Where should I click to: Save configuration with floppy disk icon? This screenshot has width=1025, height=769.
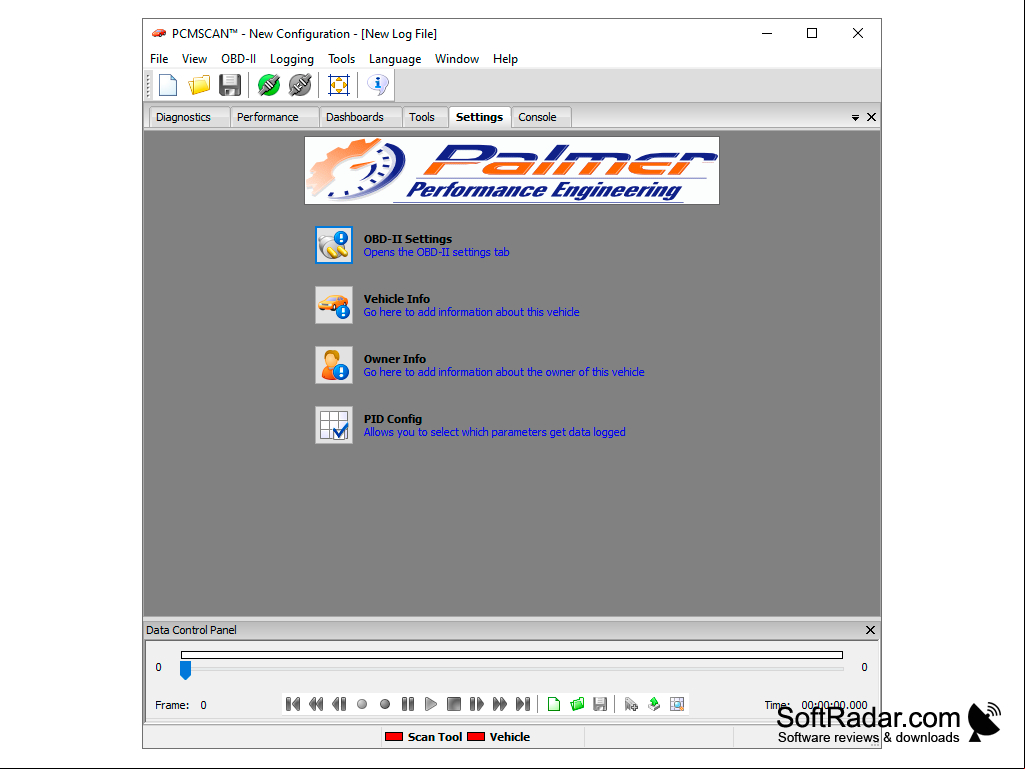click(229, 85)
